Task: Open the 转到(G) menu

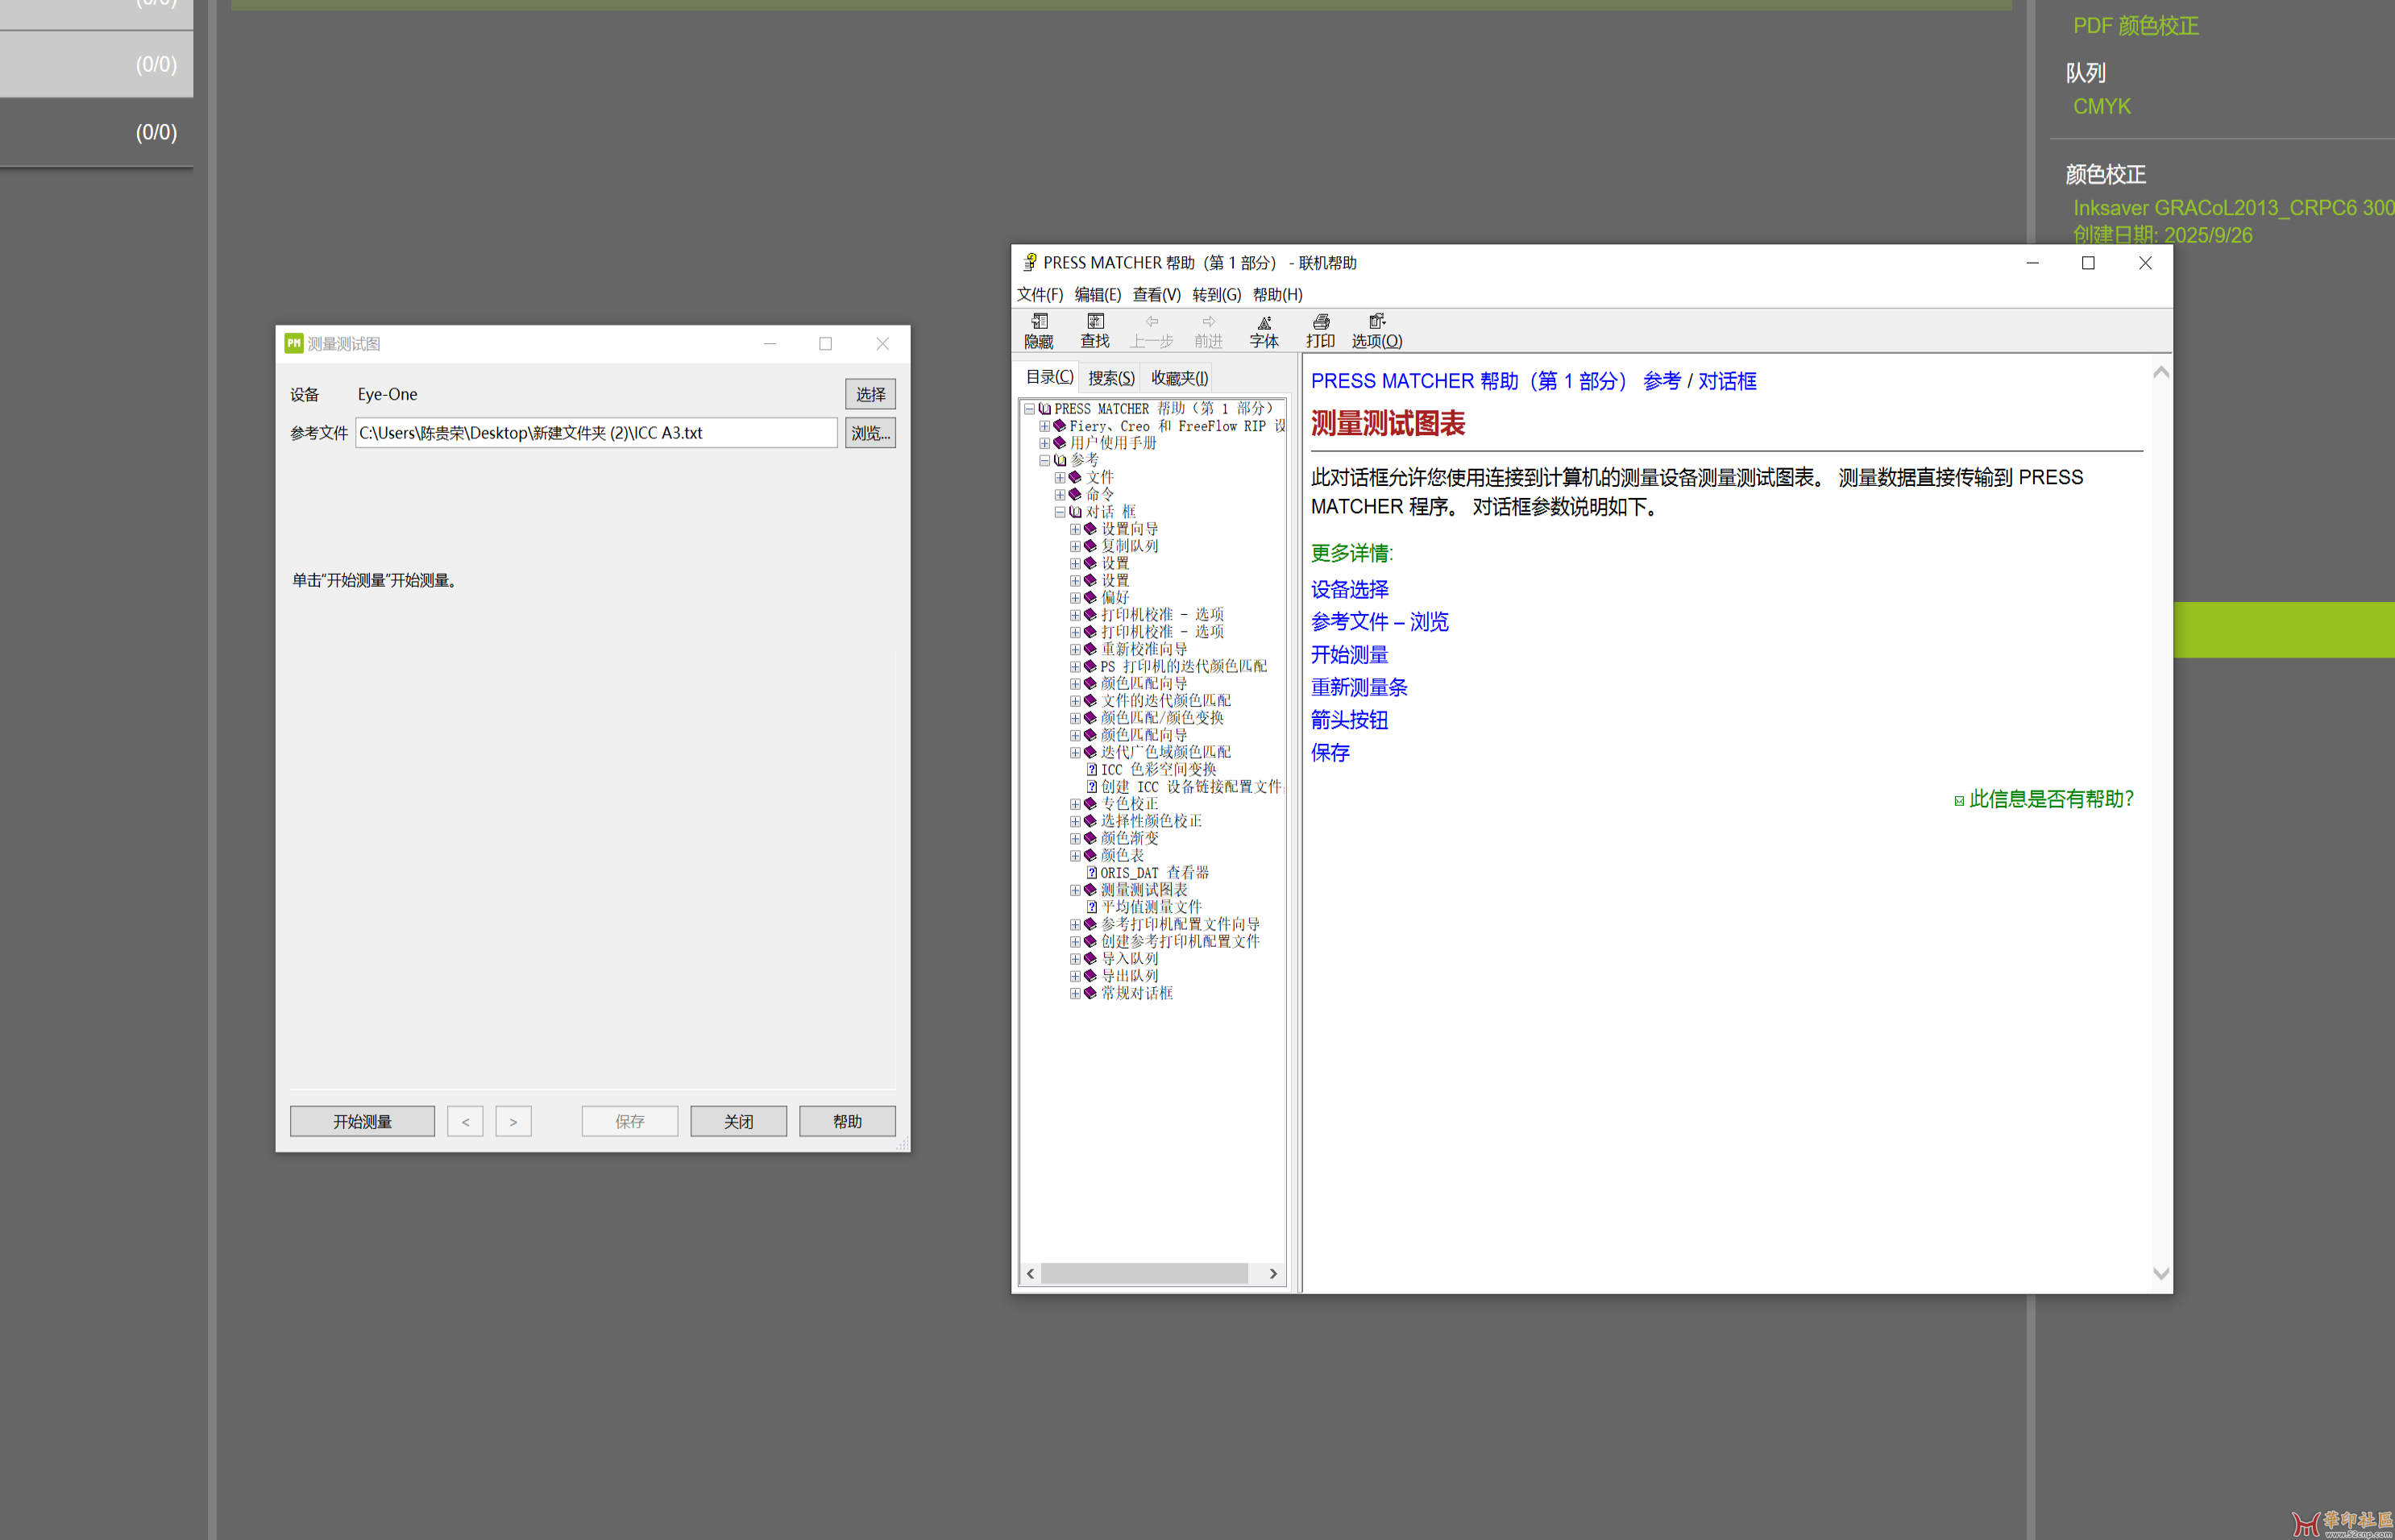Action: click(x=1216, y=295)
